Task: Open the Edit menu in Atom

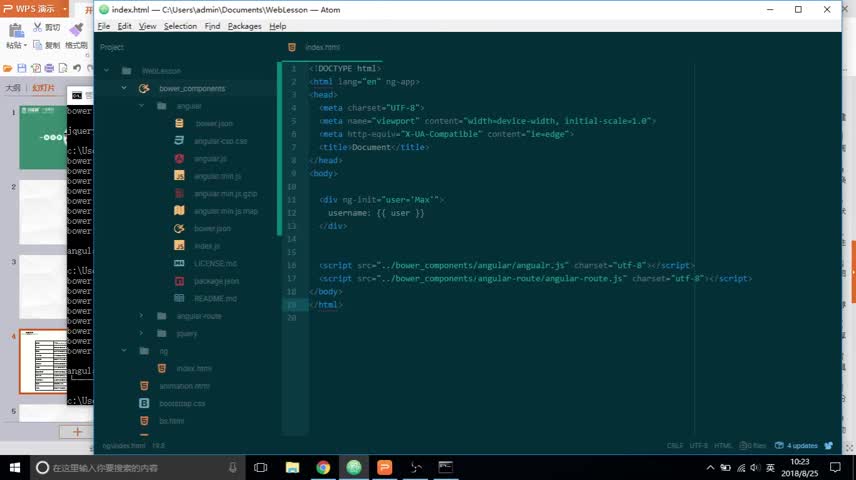Action: pos(124,26)
